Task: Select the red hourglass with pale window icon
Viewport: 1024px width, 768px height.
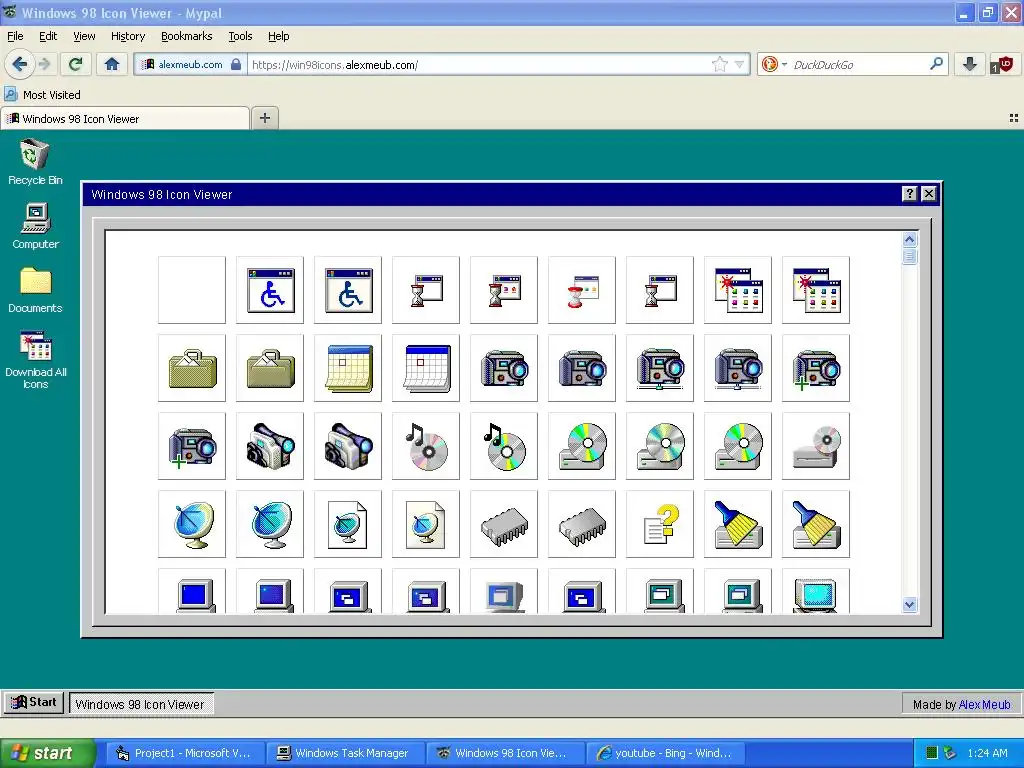Action: [582, 290]
